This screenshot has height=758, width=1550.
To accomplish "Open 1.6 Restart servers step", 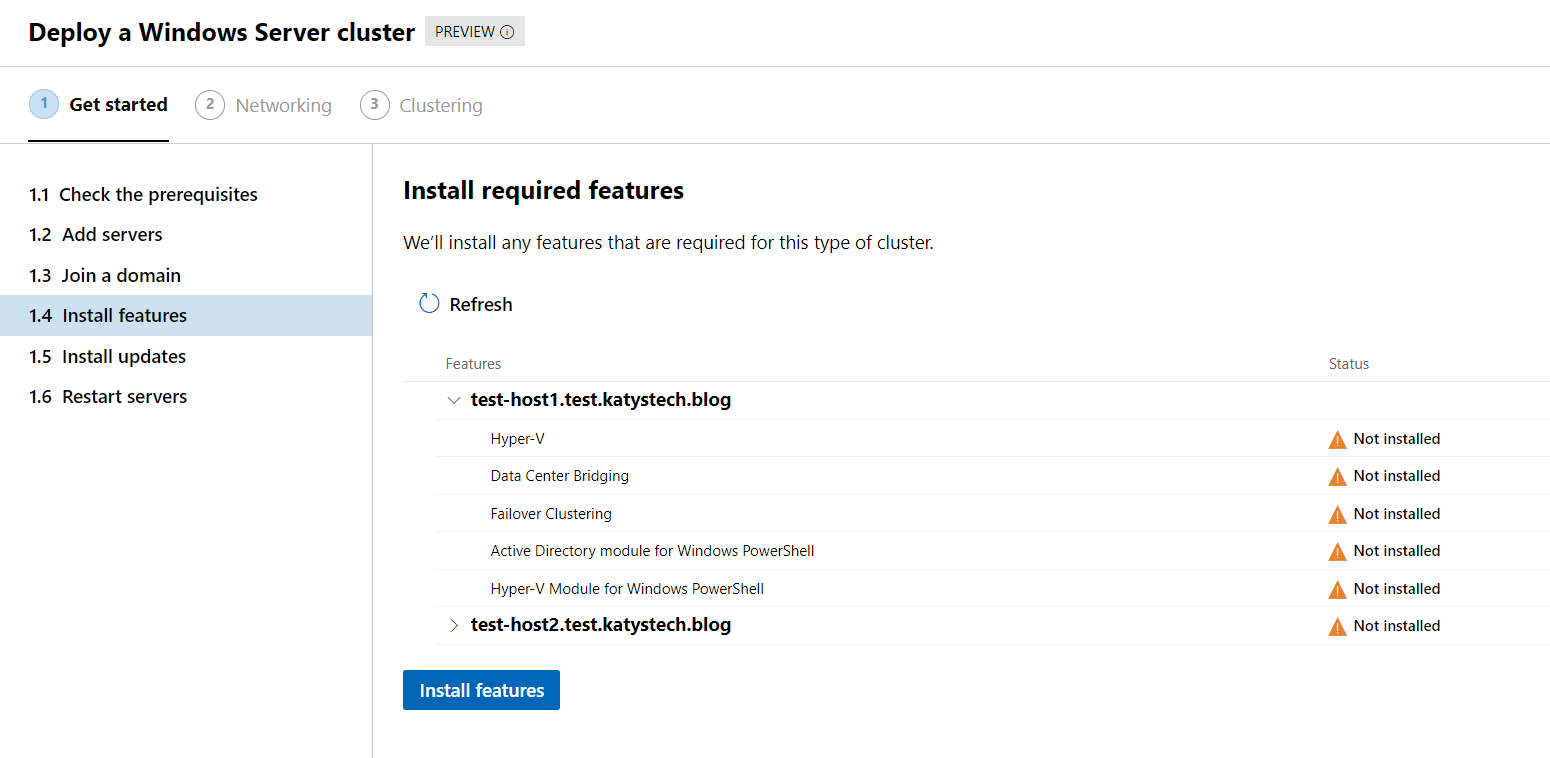I will (108, 396).
